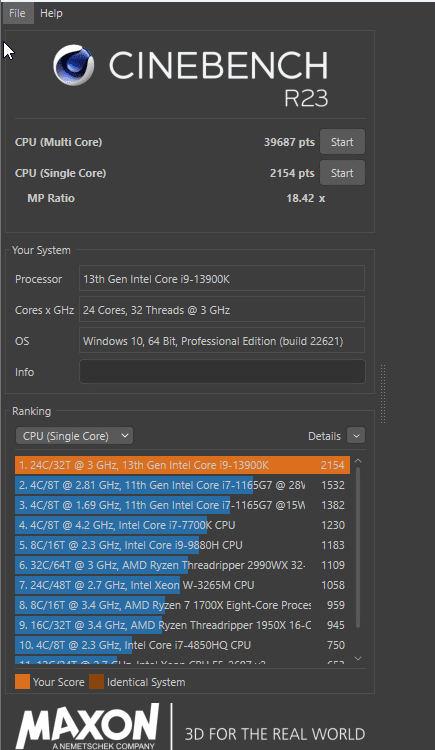
Task: Open the File menu
Action: pos(17,13)
